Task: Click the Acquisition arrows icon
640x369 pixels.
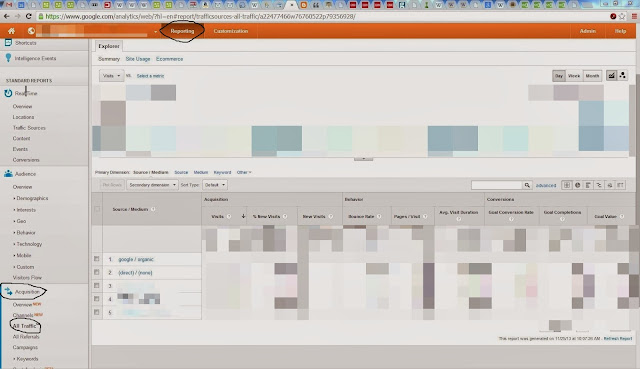Action: [x=8, y=291]
